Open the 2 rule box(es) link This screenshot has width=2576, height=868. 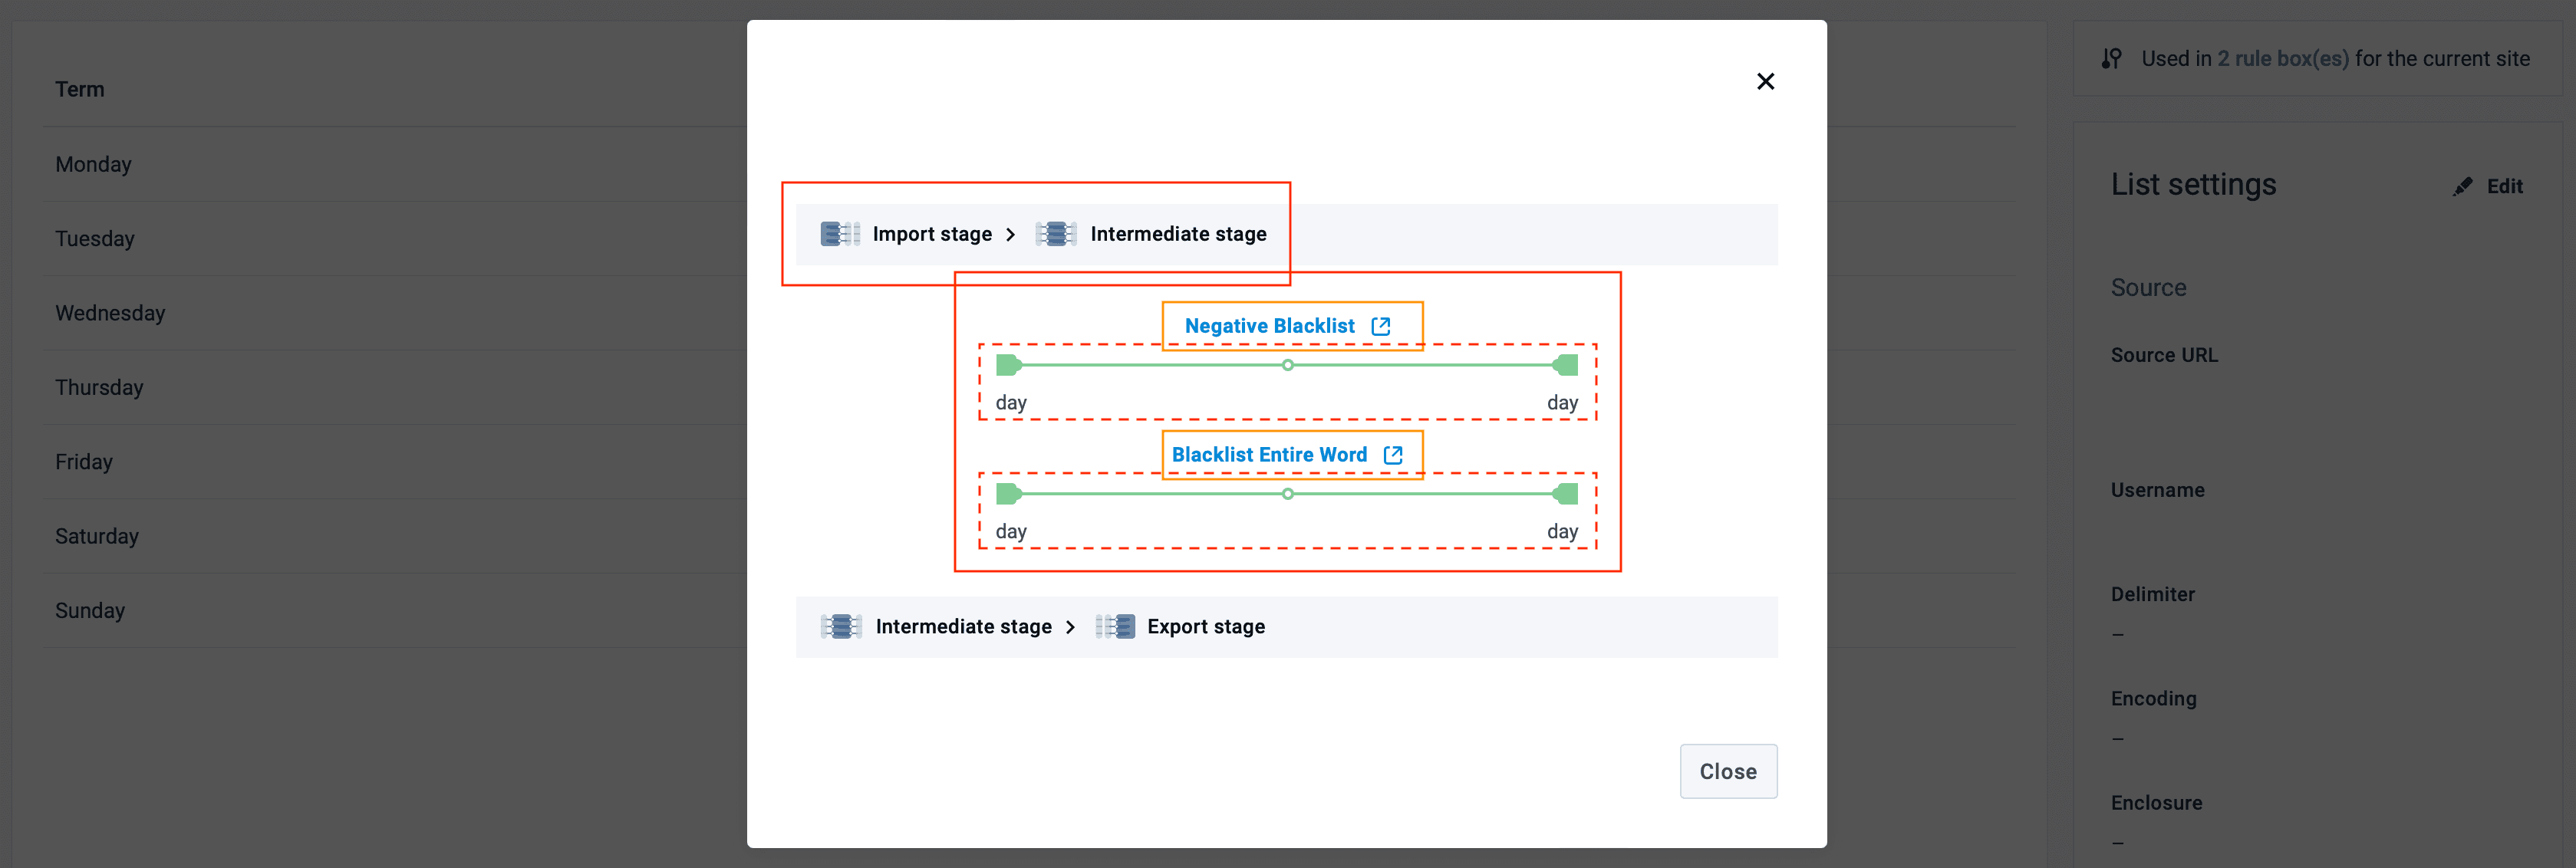(x=2282, y=59)
